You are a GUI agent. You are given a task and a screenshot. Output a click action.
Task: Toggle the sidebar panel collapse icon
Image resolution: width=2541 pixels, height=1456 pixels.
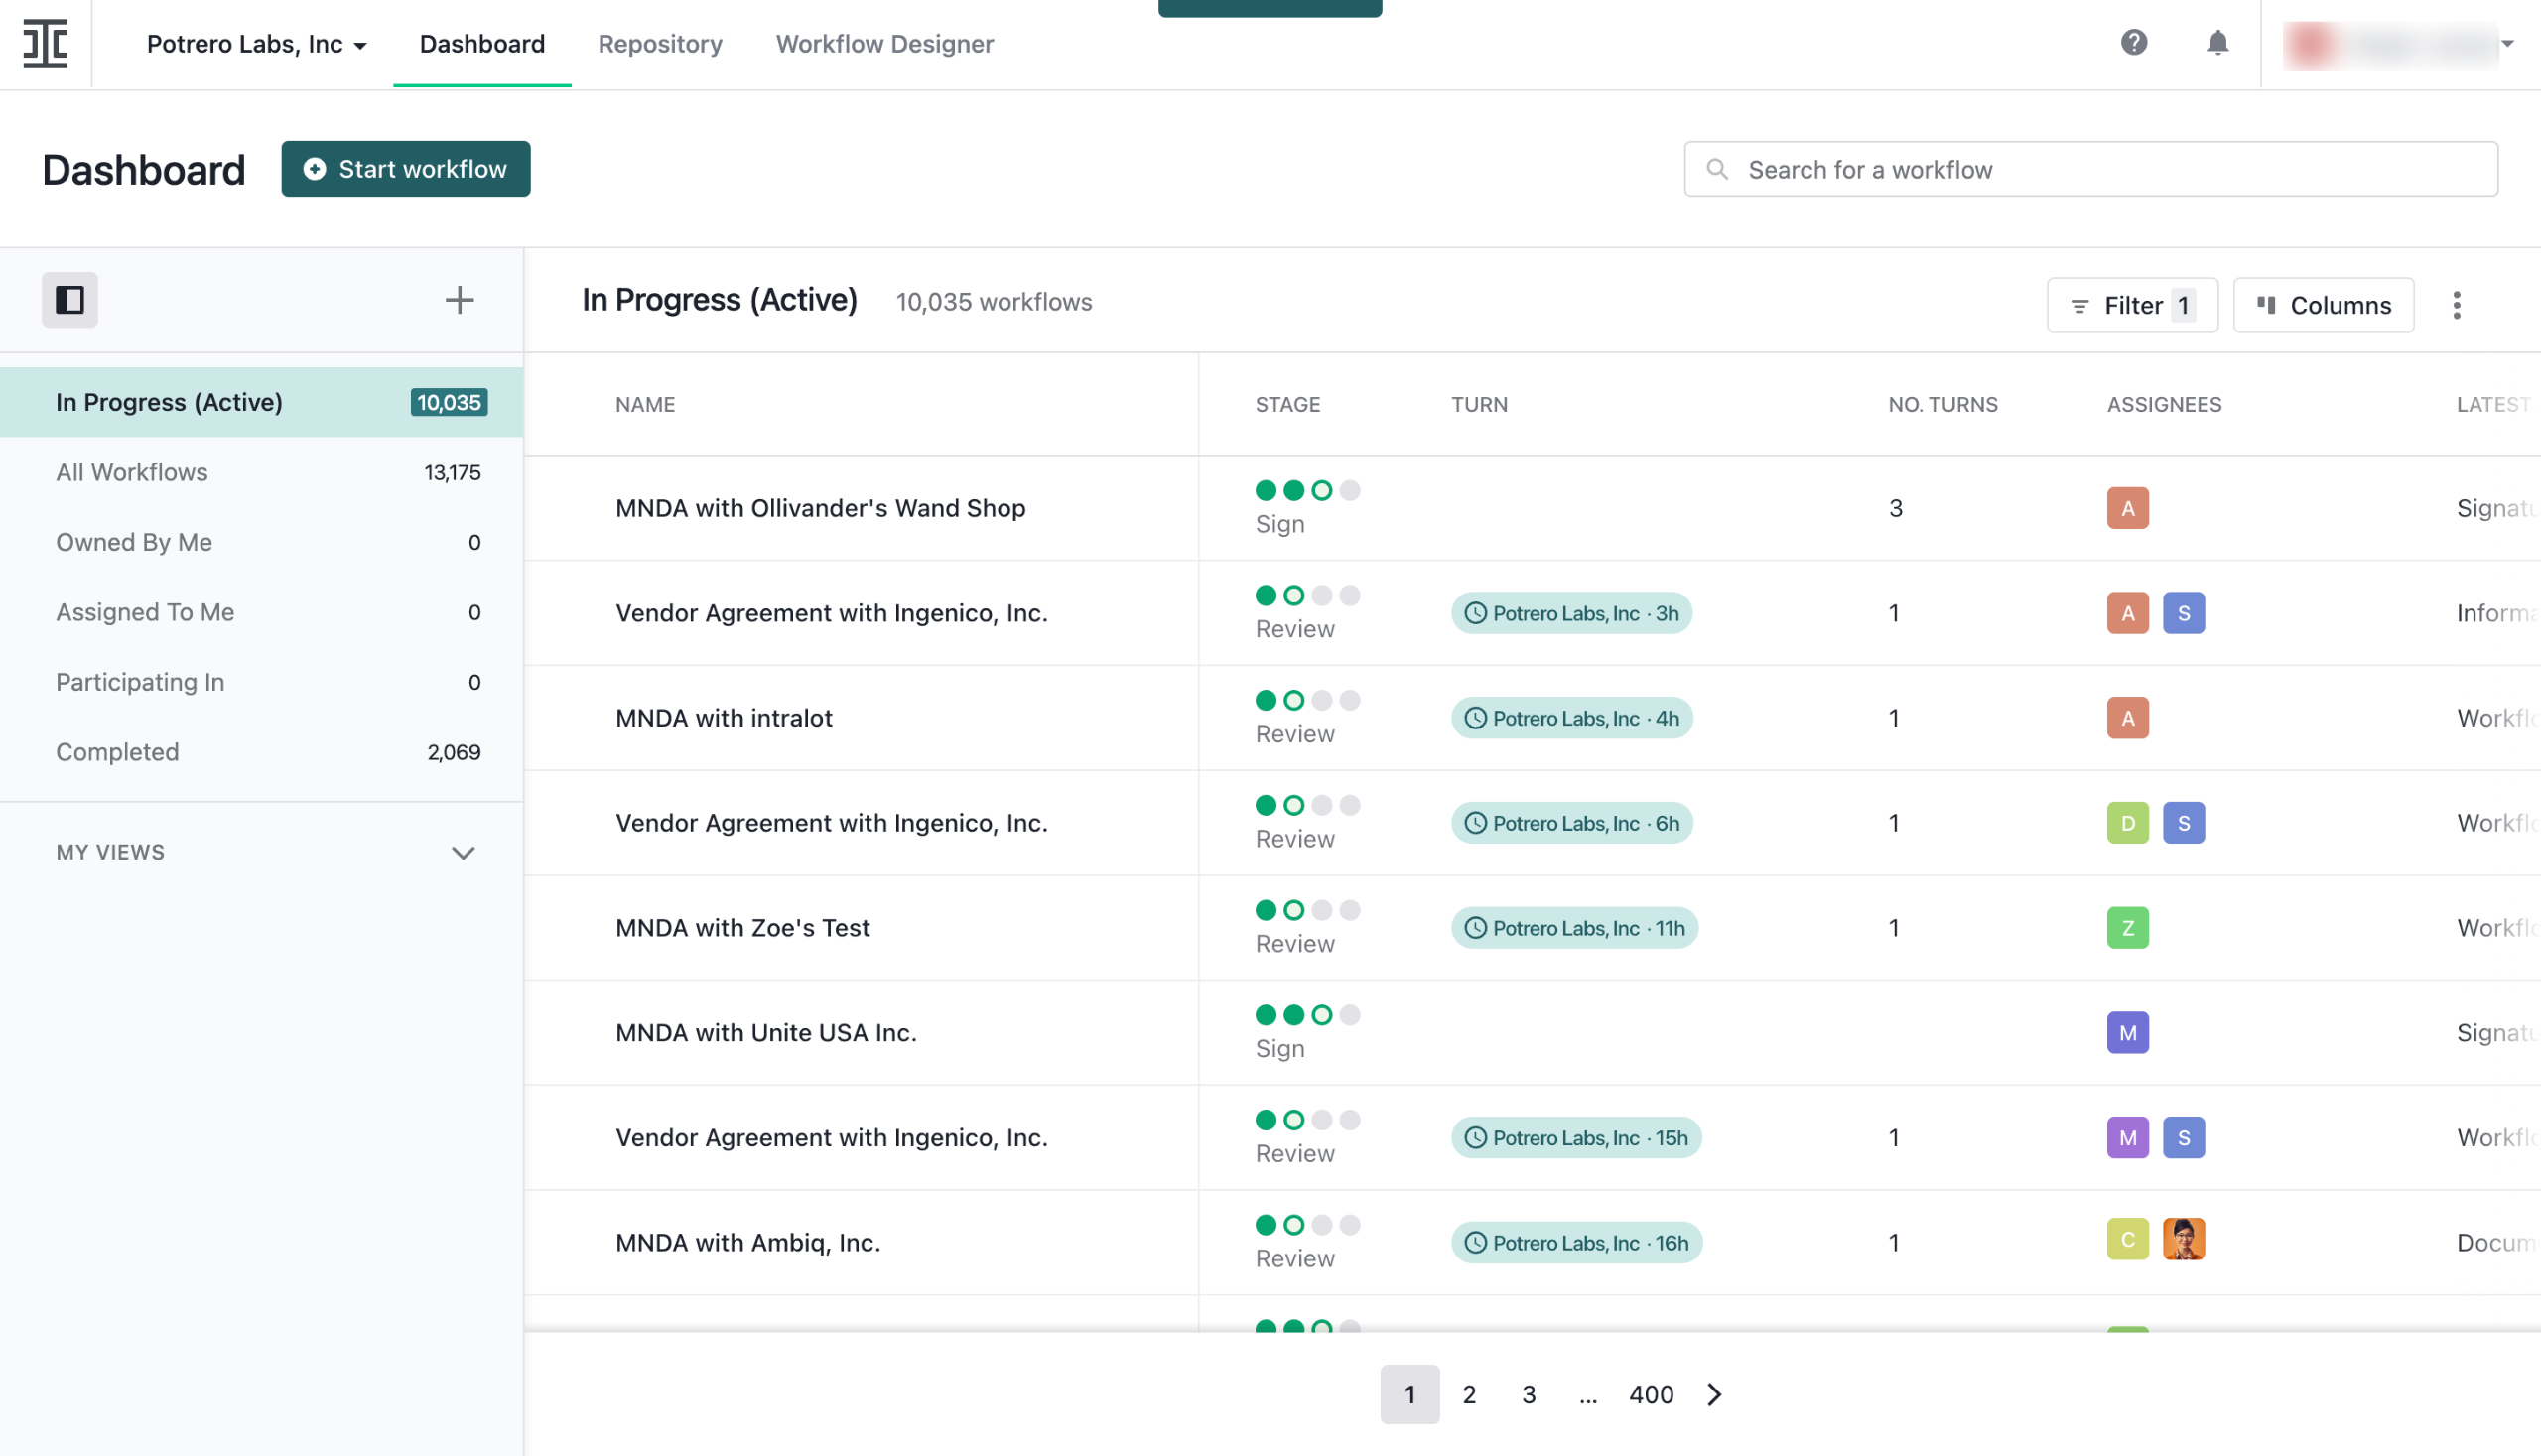click(x=69, y=300)
